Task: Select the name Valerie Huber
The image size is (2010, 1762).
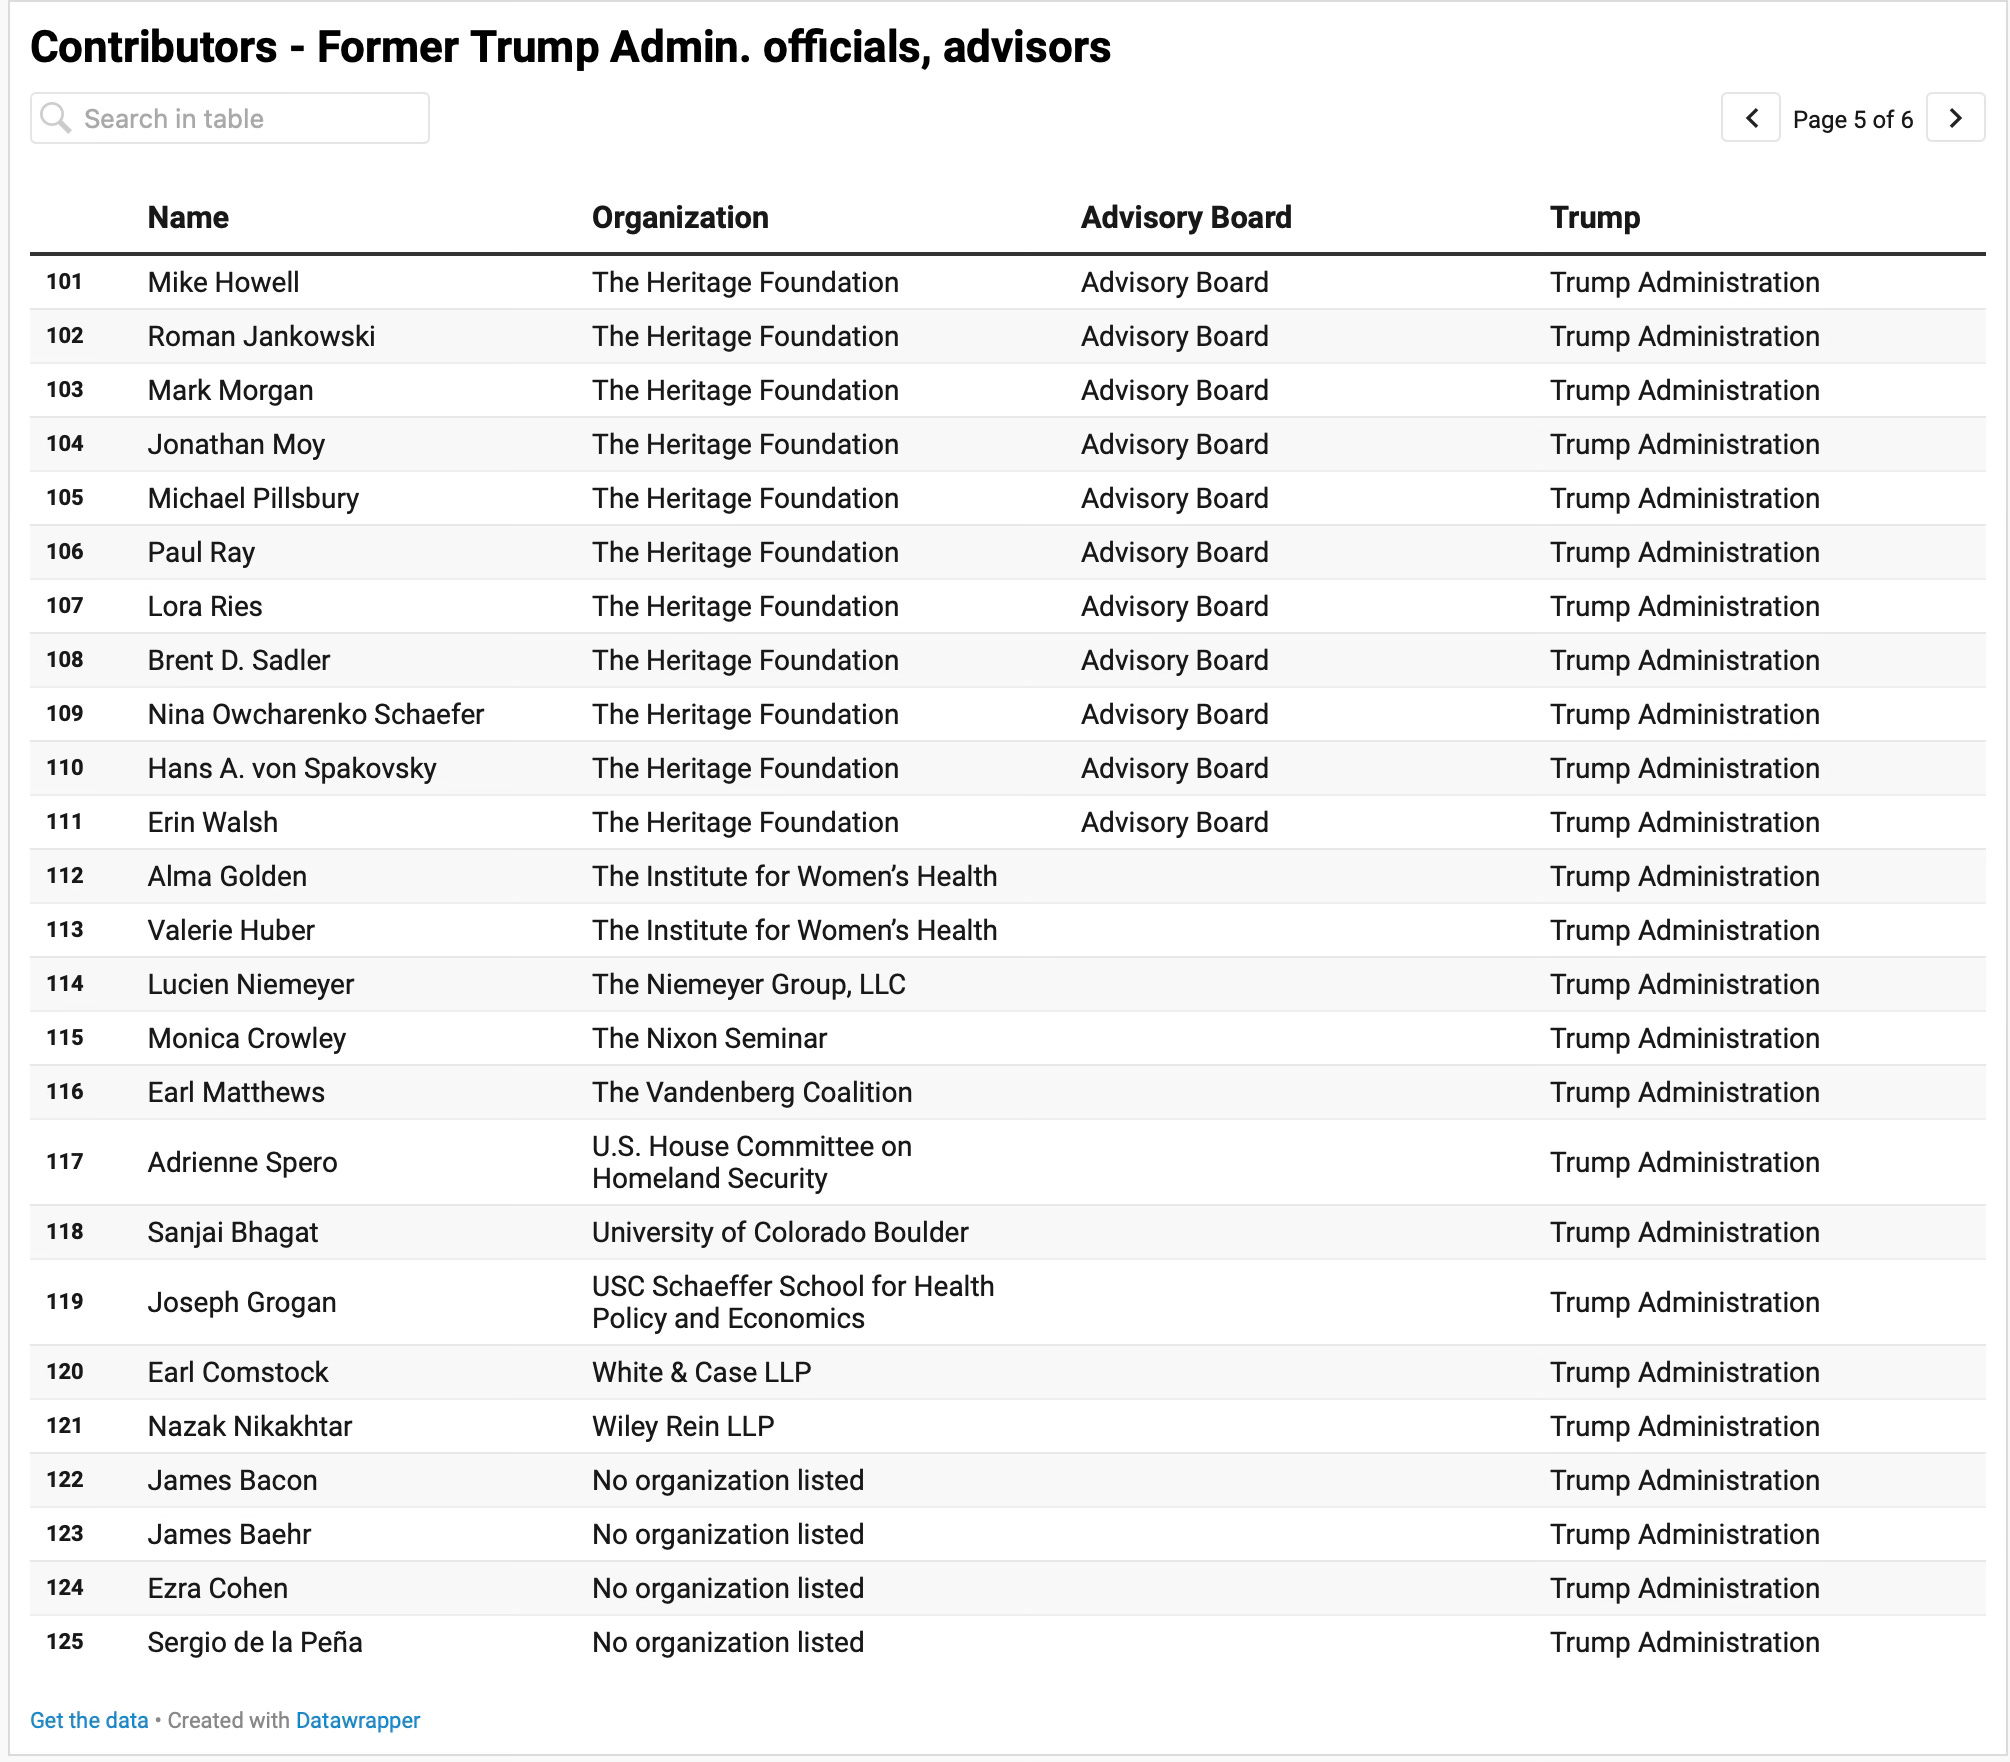Action: pyautogui.click(x=231, y=930)
